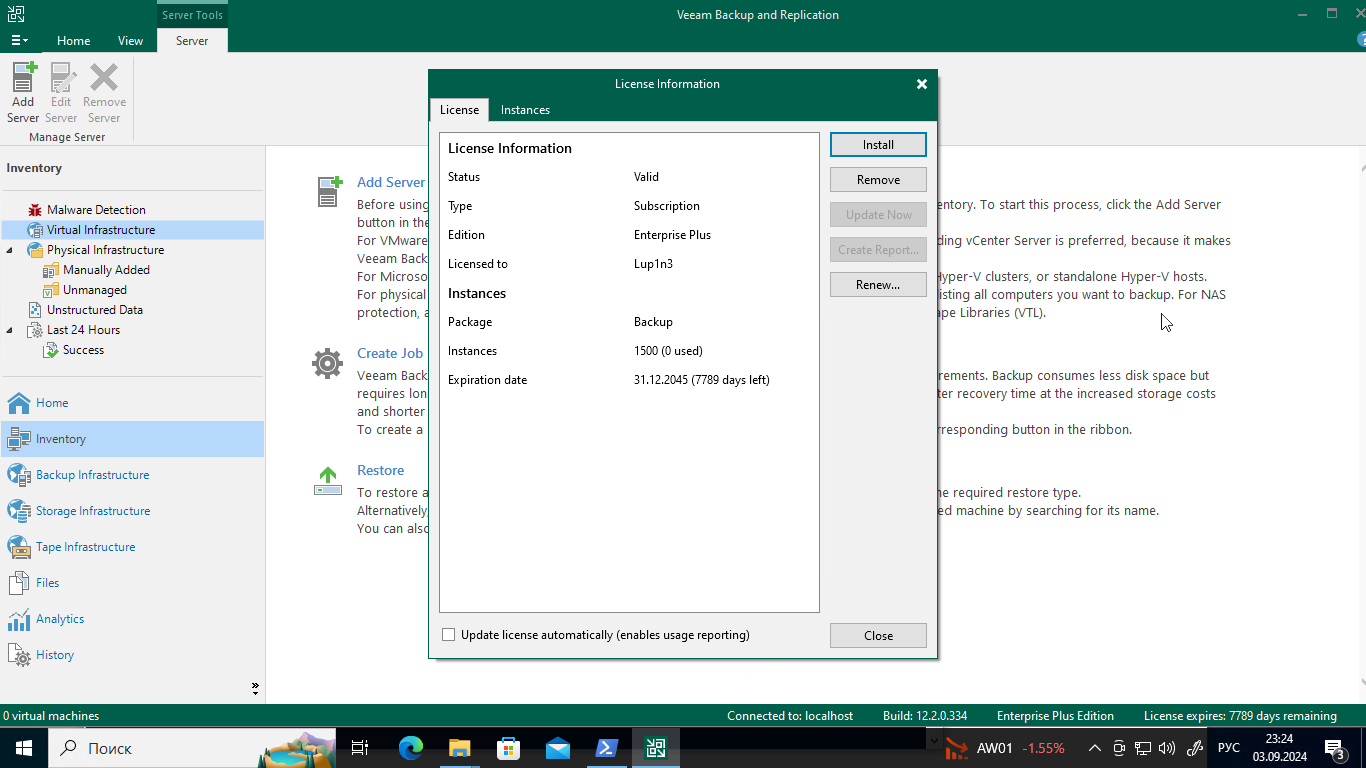Click the Restore arrow icon

pyautogui.click(x=328, y=480)
